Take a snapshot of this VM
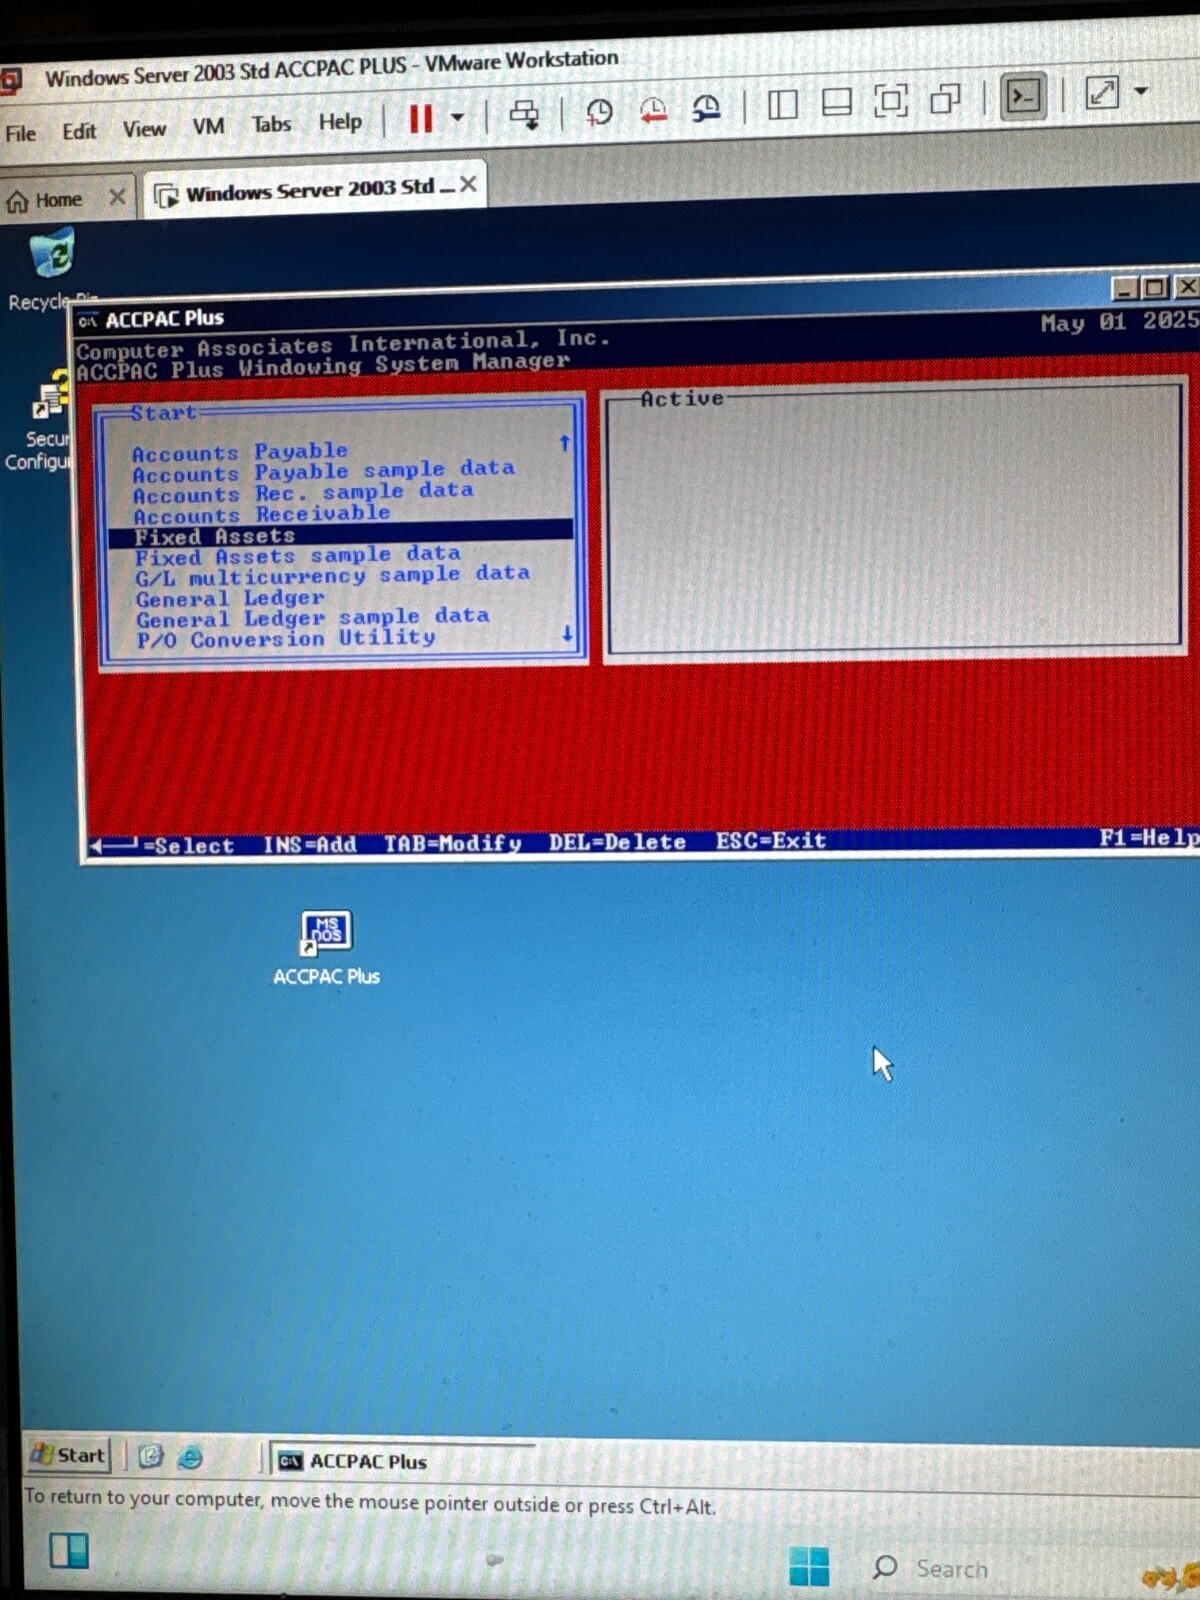This screenshot has height=1600, width=1200. pyautogui.click(x=599, y=112)
